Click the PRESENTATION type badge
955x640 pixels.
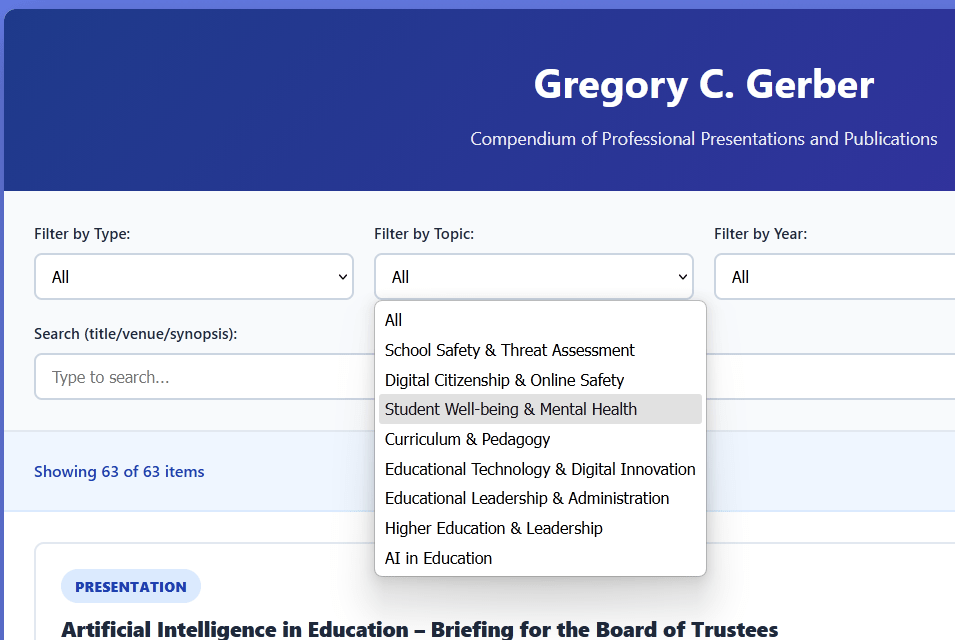[x=130, y=586]
